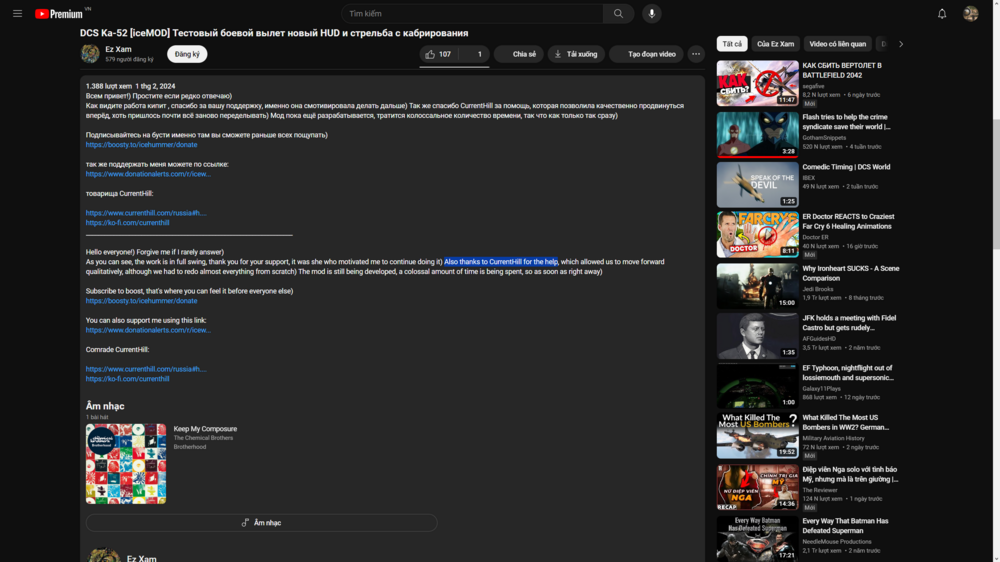Open JFK holds a meeting thumbnail
1000x562 pixels.
(757, 336)
